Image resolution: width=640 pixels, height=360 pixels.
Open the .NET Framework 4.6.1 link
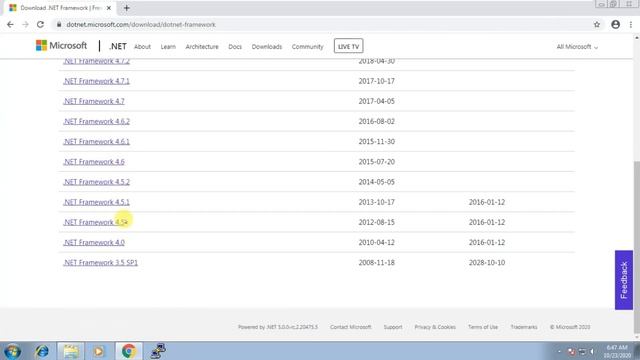click(x=96, y=141)
